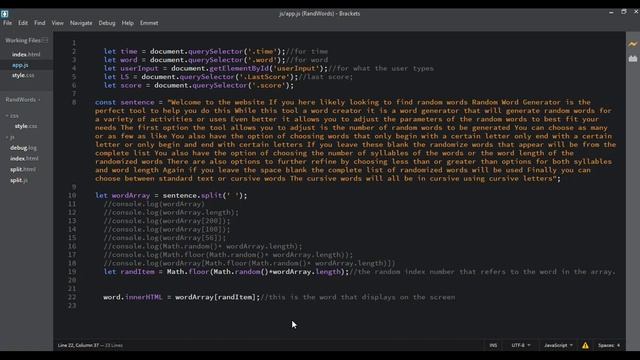The width and height of the screenshot is (640, 360).
Task: Open the Find menu
Action: coord(40,23)
